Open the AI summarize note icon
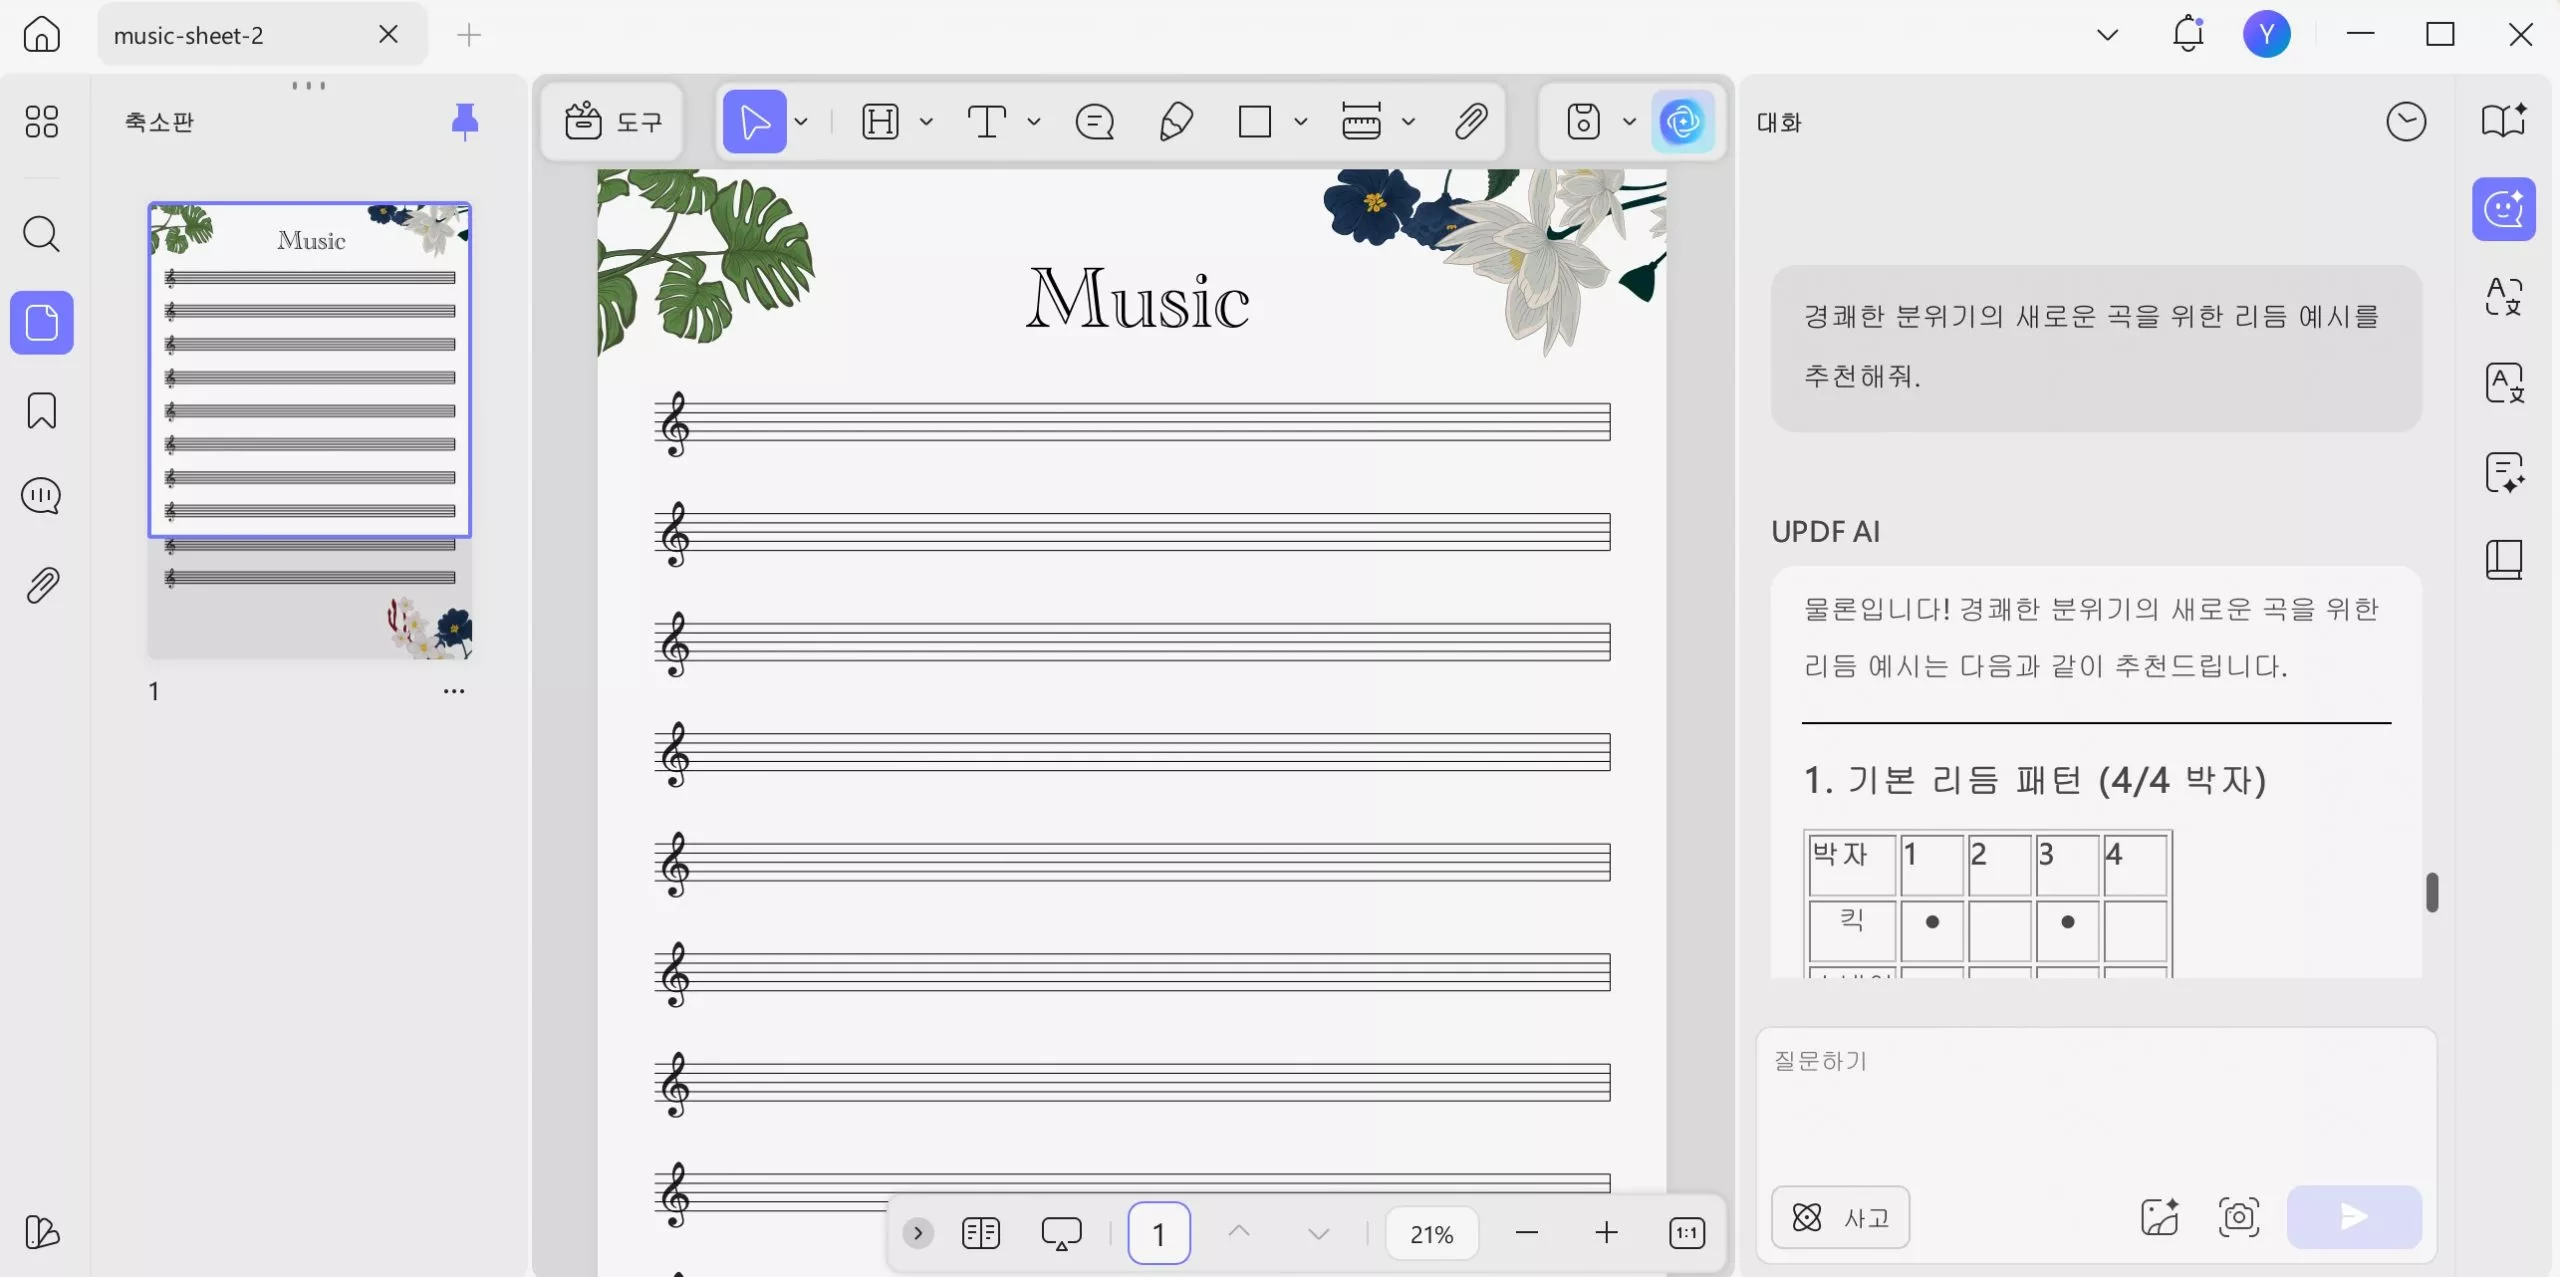Viewport: 2560px width, 1277px height. (2504, 472)
